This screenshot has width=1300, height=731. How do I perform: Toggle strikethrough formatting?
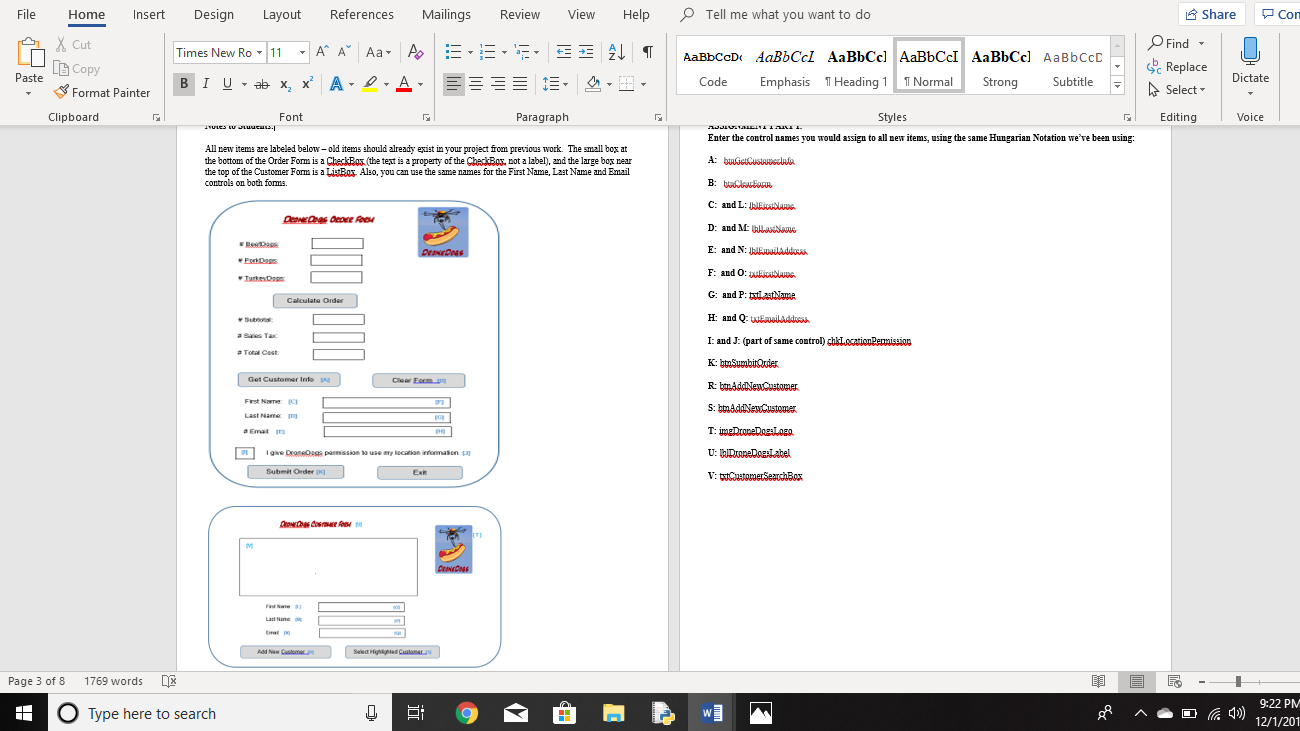point(262,84)
